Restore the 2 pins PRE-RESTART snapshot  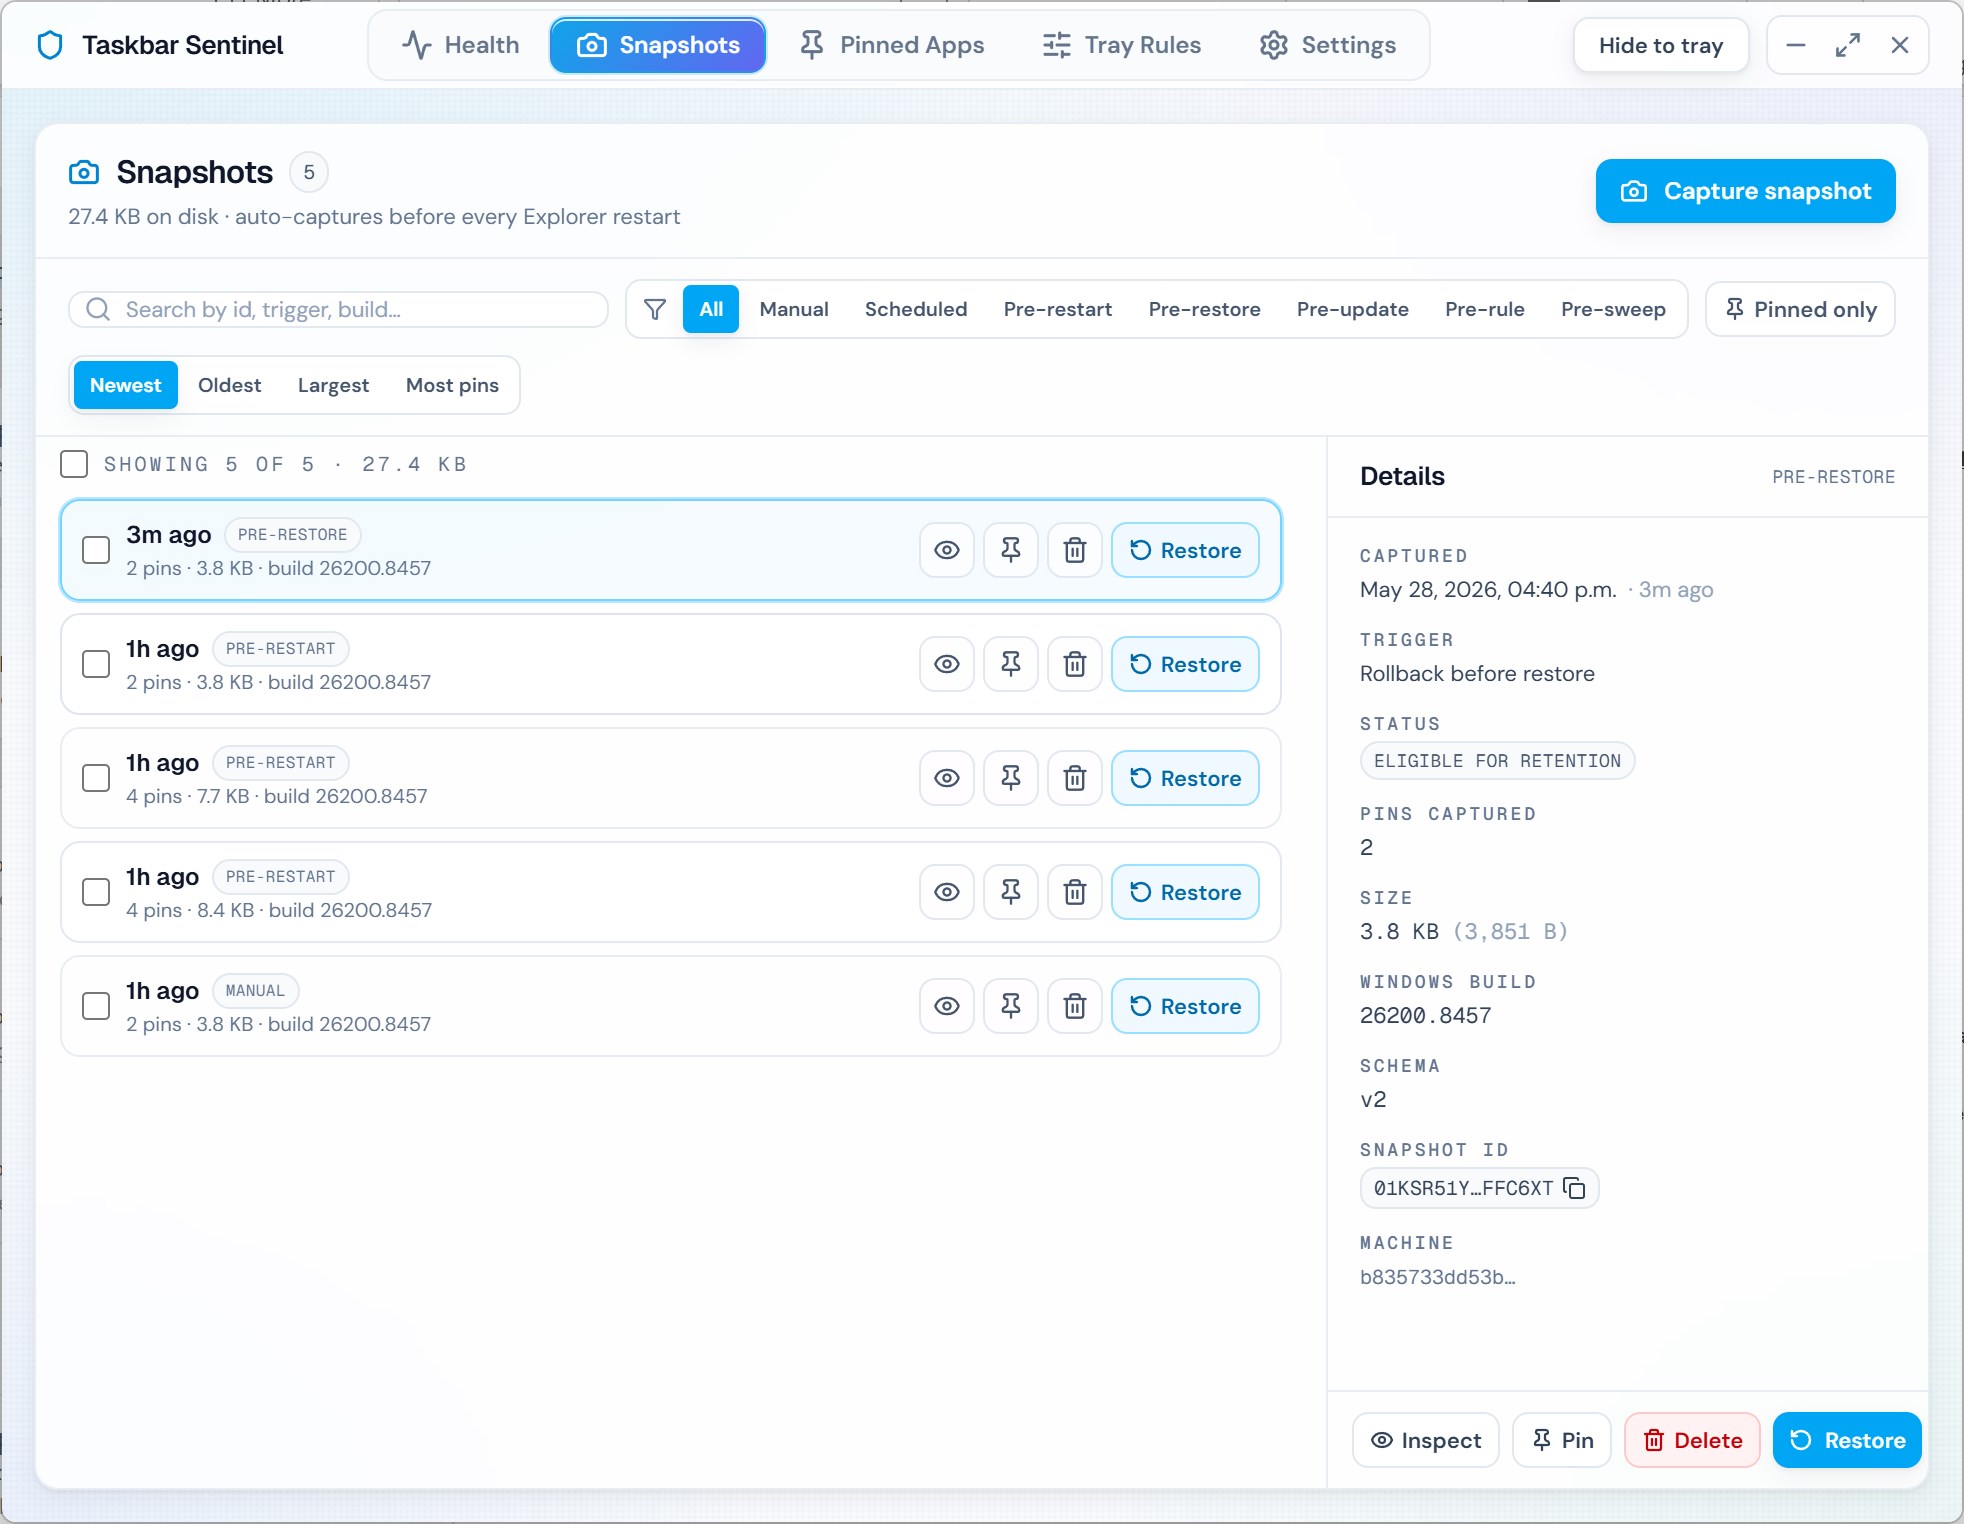pyautogui.click(x=1185, y=664)
